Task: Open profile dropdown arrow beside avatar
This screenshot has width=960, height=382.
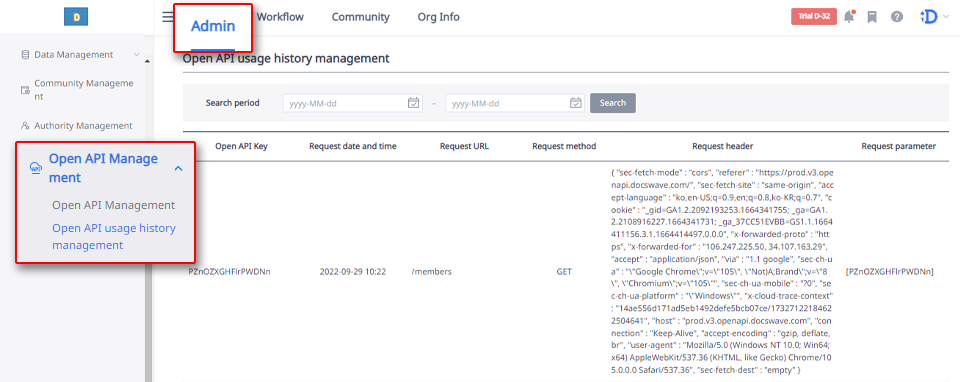Action: pyautogui.click(x=947, y=18)
